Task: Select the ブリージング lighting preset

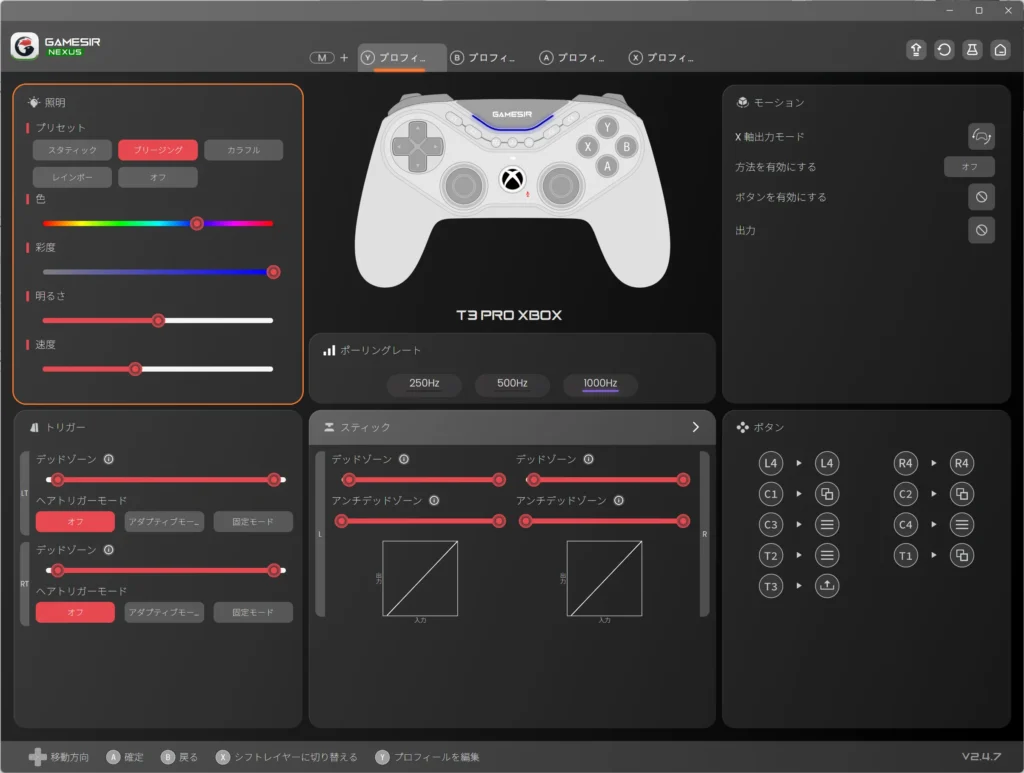Action: (158, 150)
